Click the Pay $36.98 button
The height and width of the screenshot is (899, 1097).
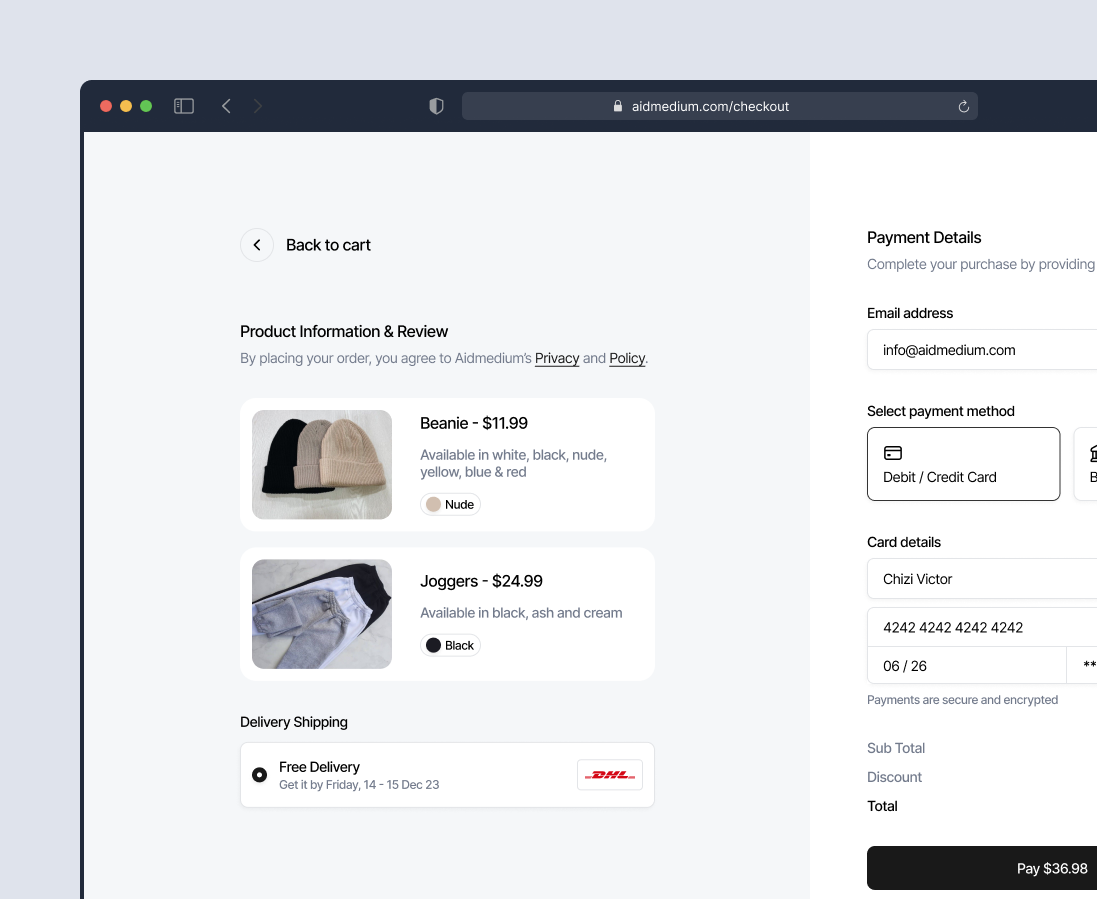(982, 868)
